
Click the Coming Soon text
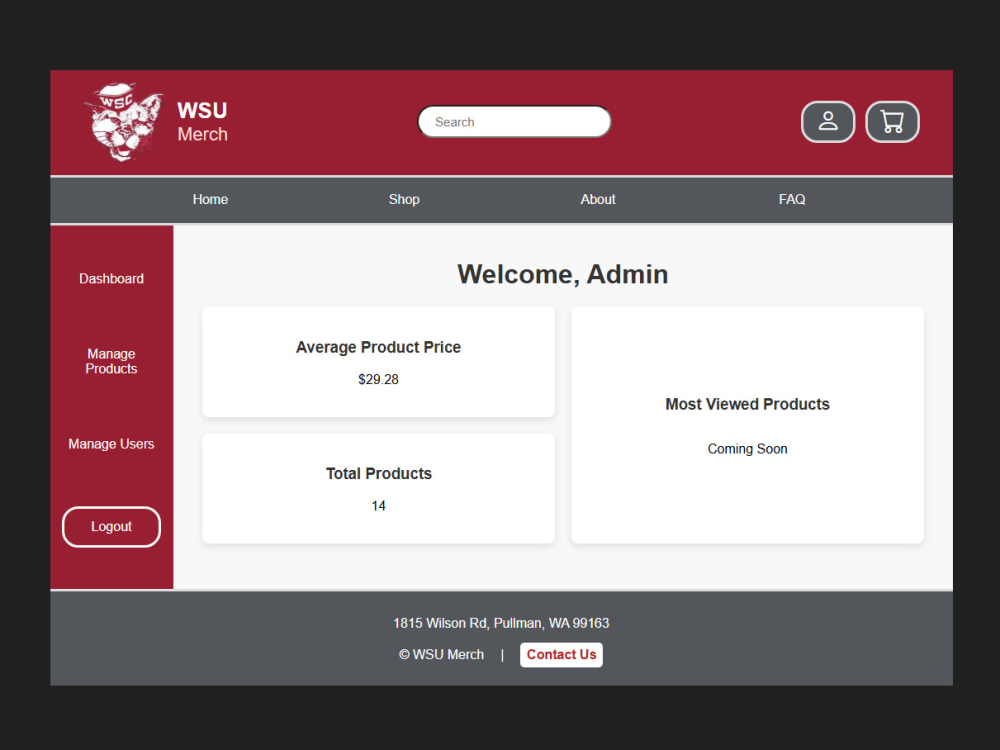point(747,449)
